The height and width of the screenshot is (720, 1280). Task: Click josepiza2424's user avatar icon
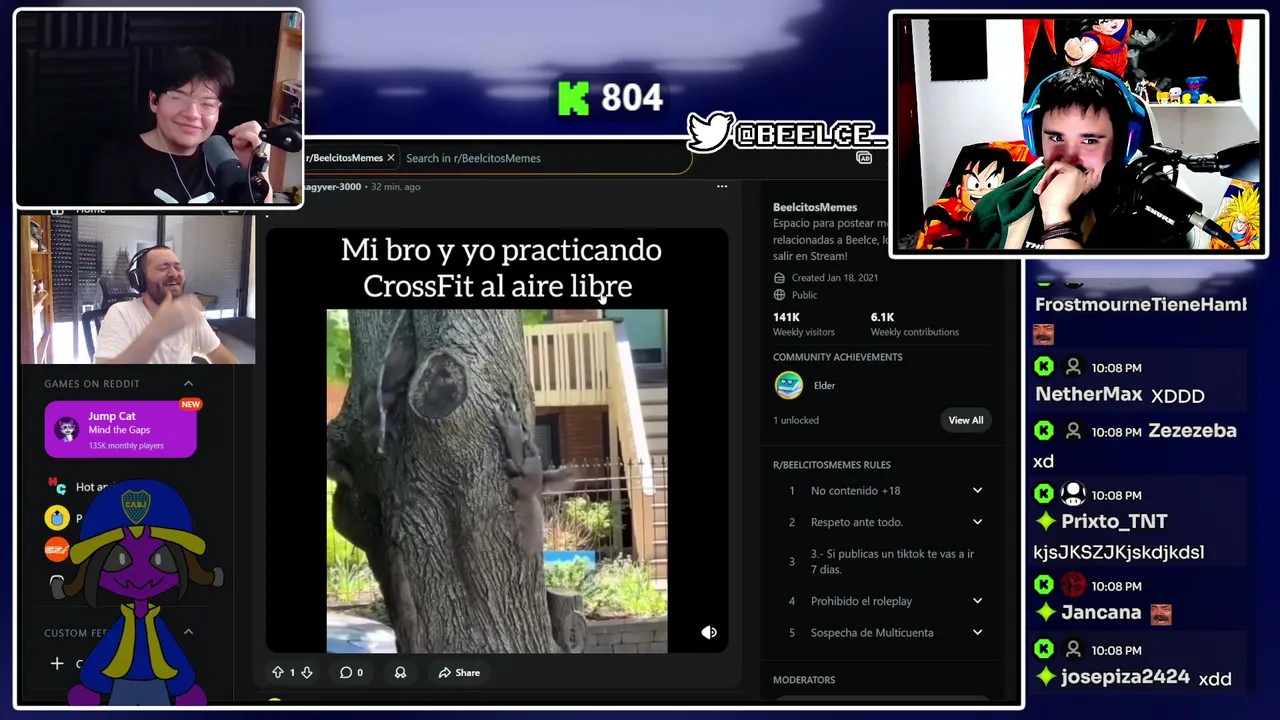click(x=1073, y=650)
